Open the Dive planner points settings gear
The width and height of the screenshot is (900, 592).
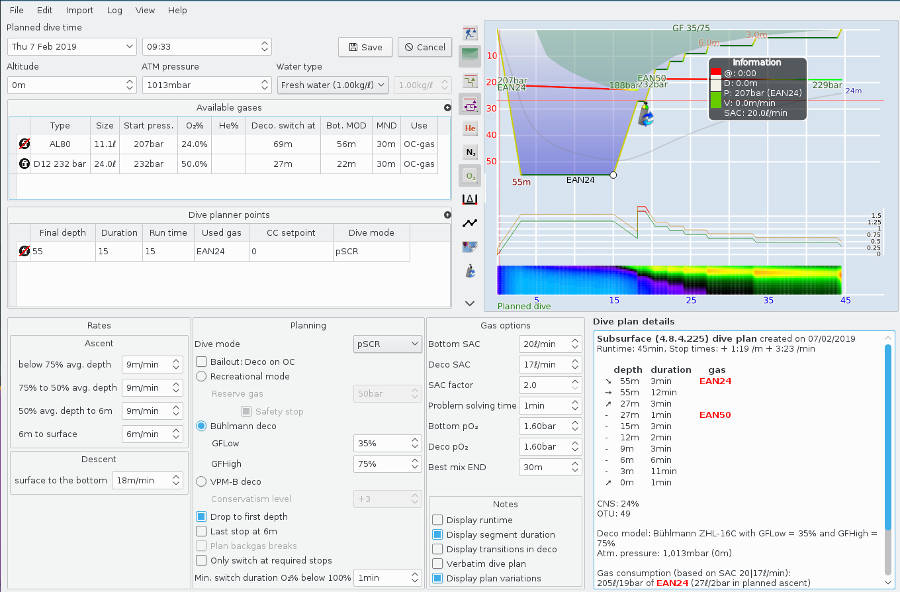[x=447, y=214]
